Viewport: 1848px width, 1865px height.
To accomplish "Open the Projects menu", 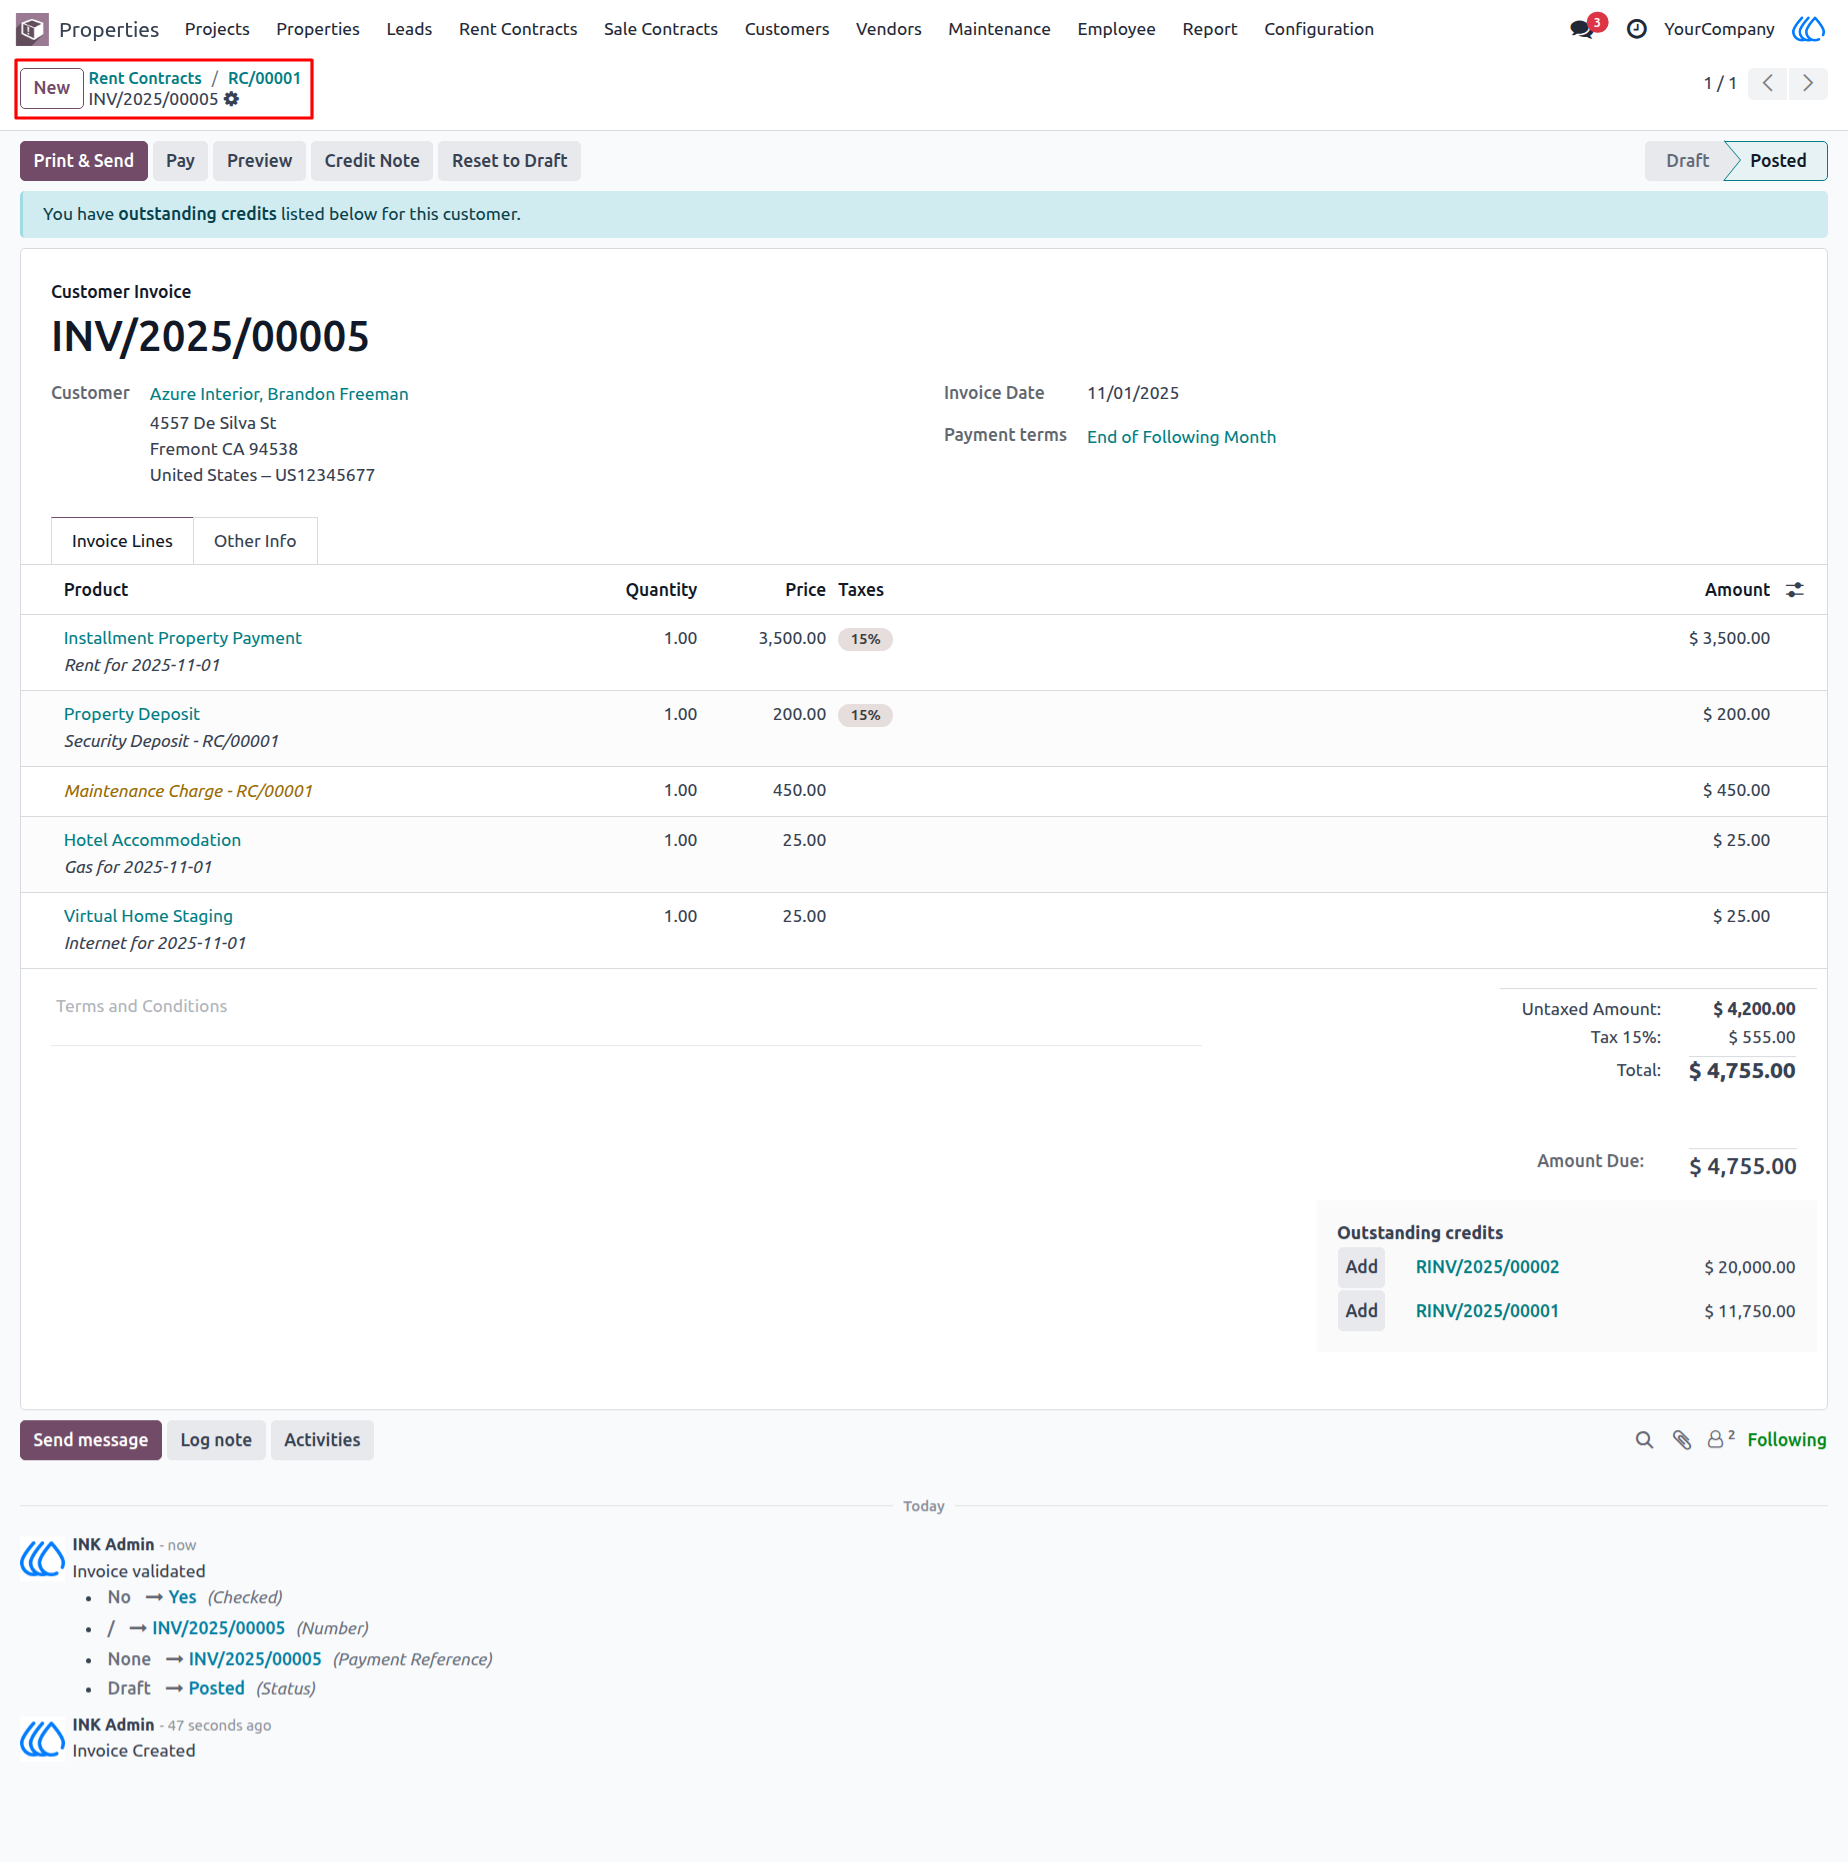I will 217,29.
